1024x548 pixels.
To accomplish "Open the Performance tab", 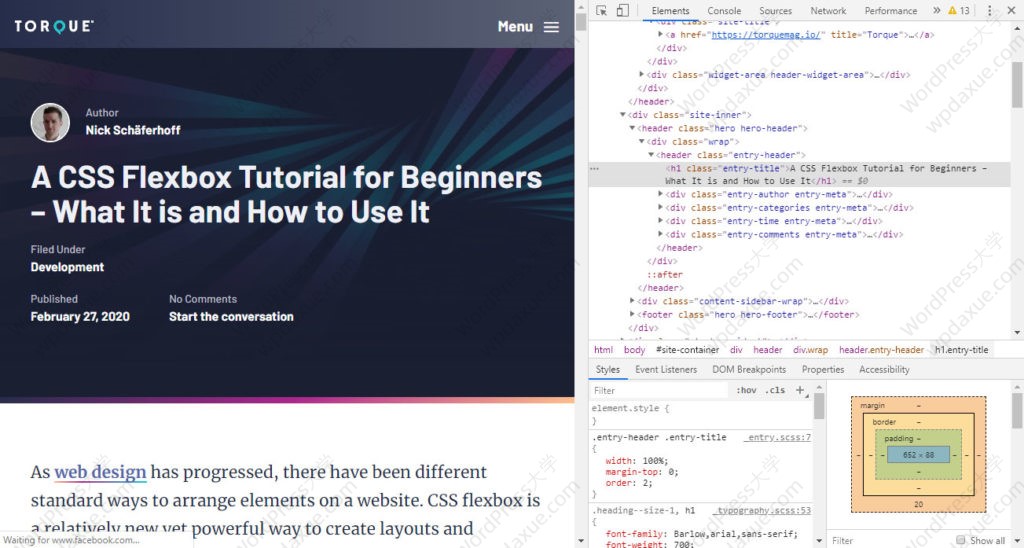I will point(891,10).
